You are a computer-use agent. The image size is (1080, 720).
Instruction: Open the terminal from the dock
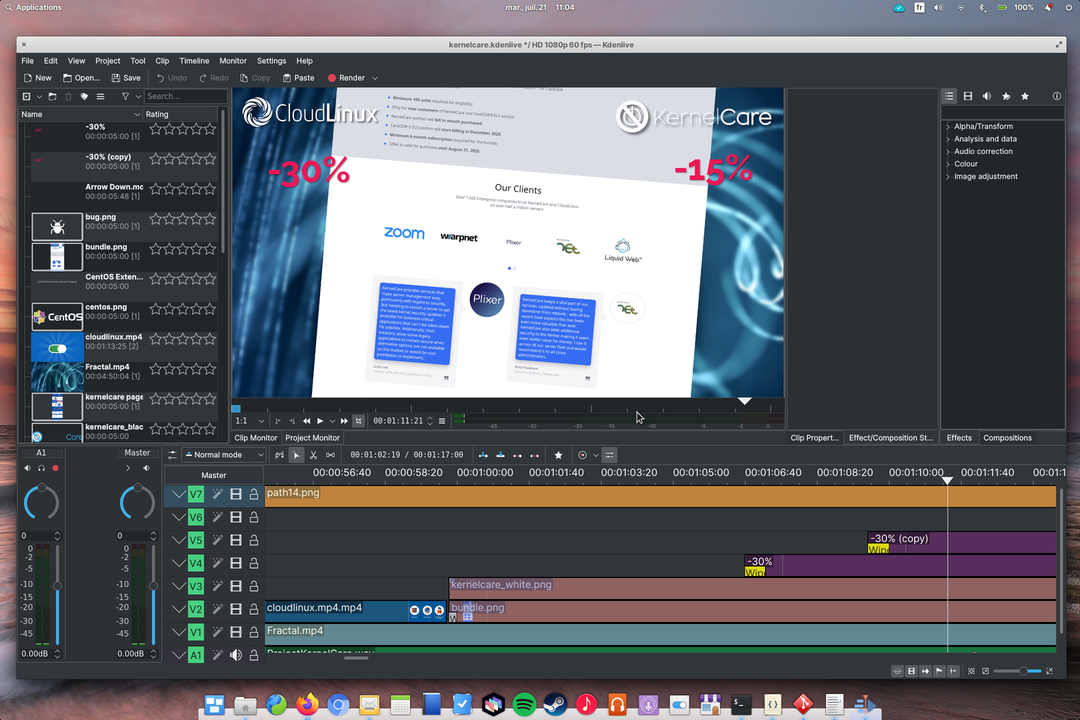(x=741, y=704)
